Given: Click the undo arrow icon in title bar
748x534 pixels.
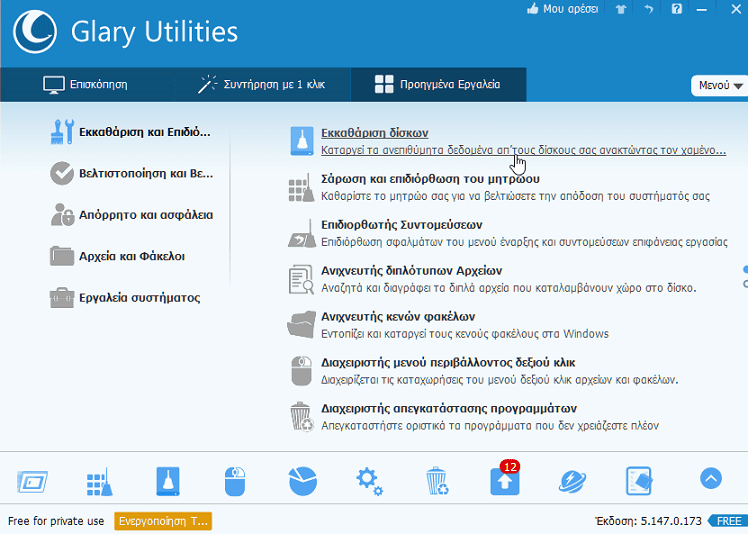Looking at the screenshot, I should coord(648,9).
